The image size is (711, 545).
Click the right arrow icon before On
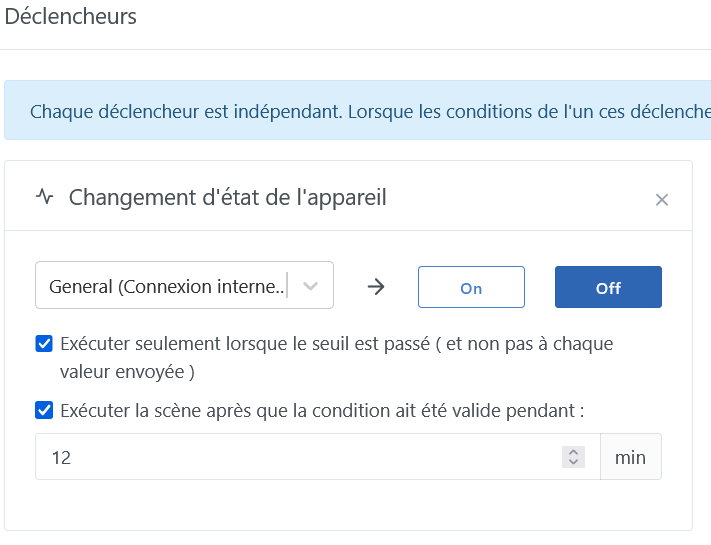376,287
